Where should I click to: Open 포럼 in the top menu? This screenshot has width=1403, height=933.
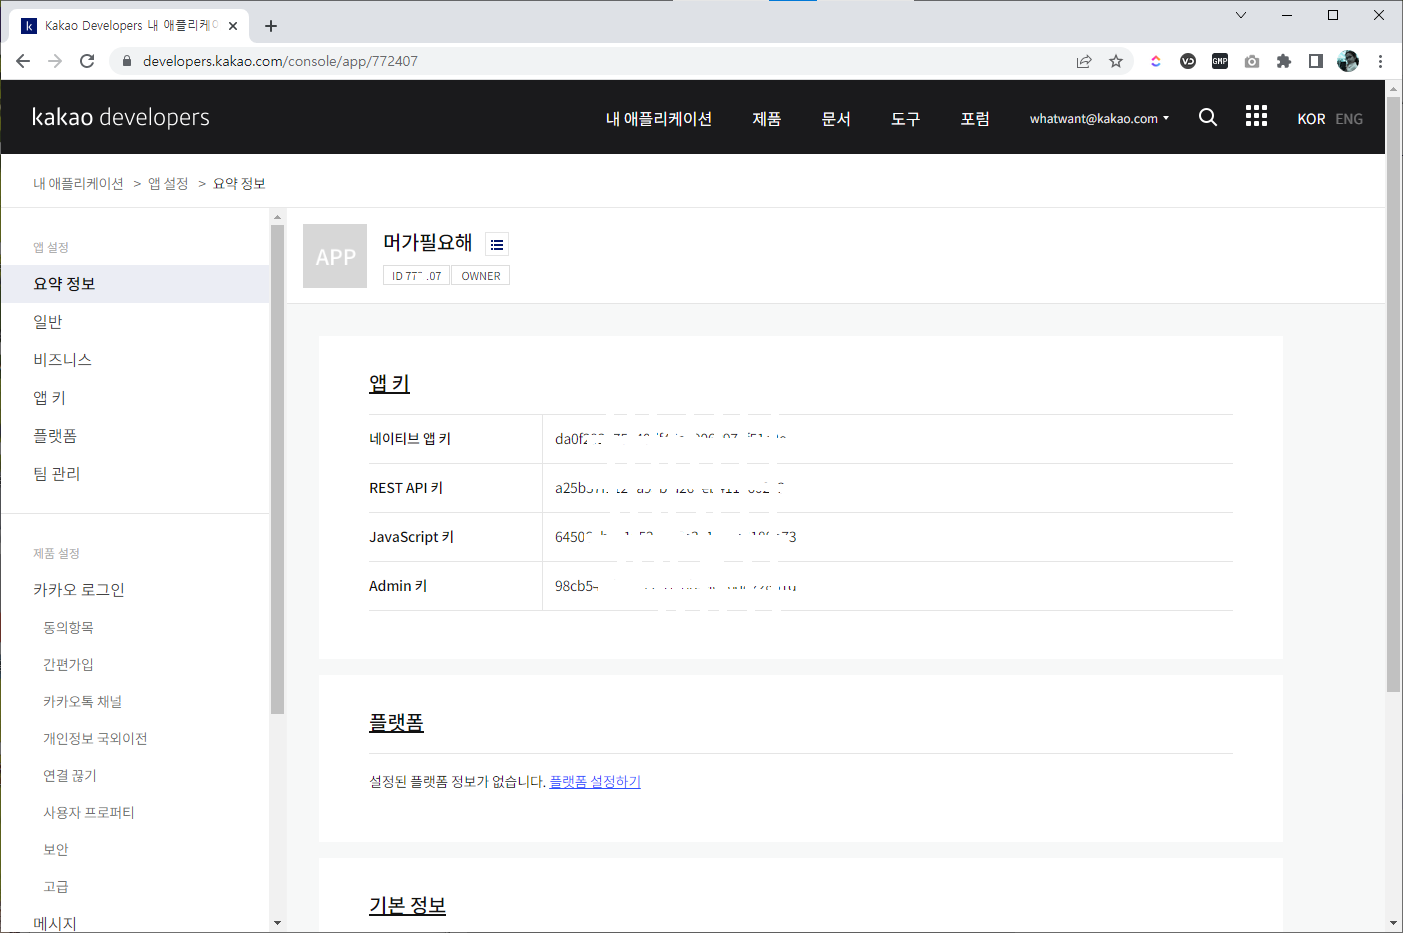(x=975, y=118)
